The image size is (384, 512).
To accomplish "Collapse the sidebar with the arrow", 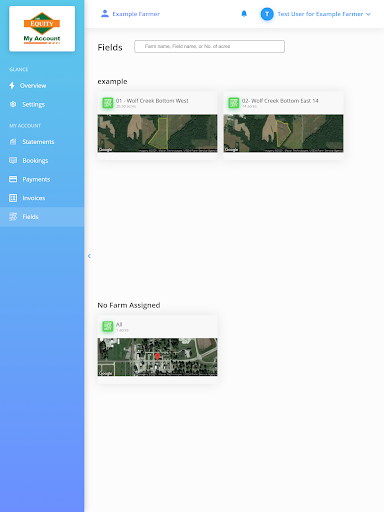I will click(x=89, y=256).
